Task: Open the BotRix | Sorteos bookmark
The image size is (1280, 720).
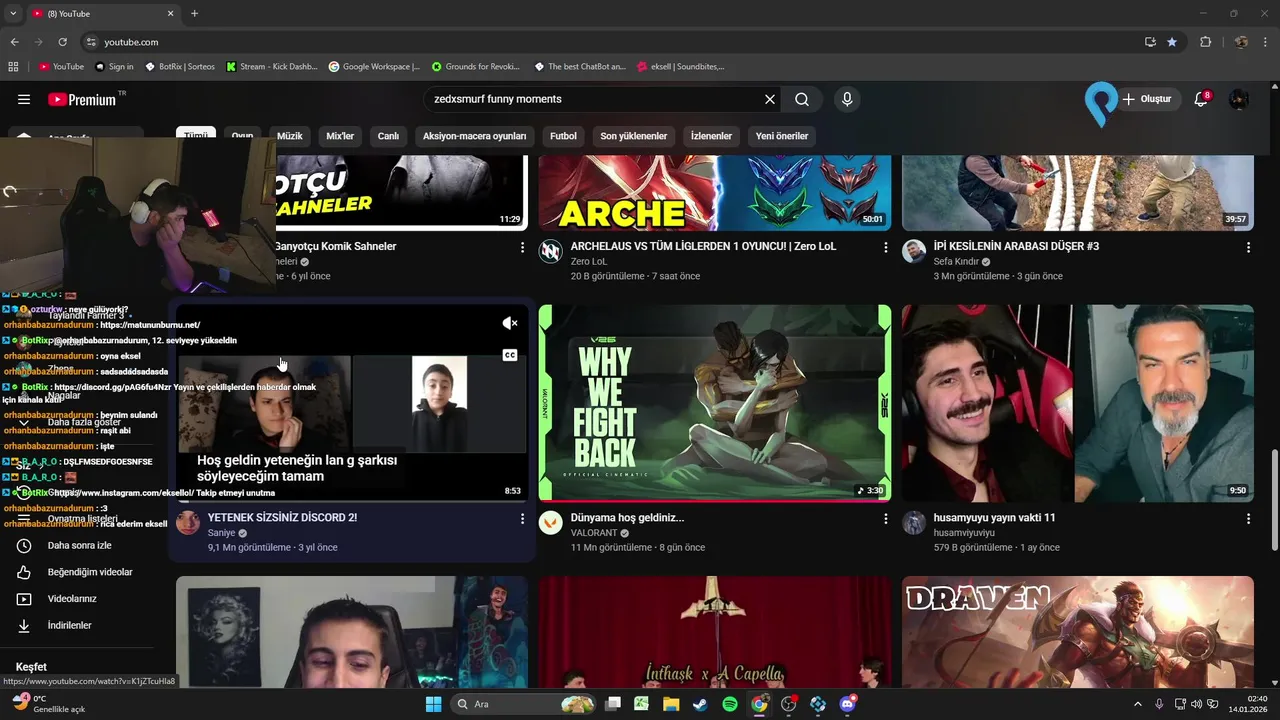Action: click(180, 67)
